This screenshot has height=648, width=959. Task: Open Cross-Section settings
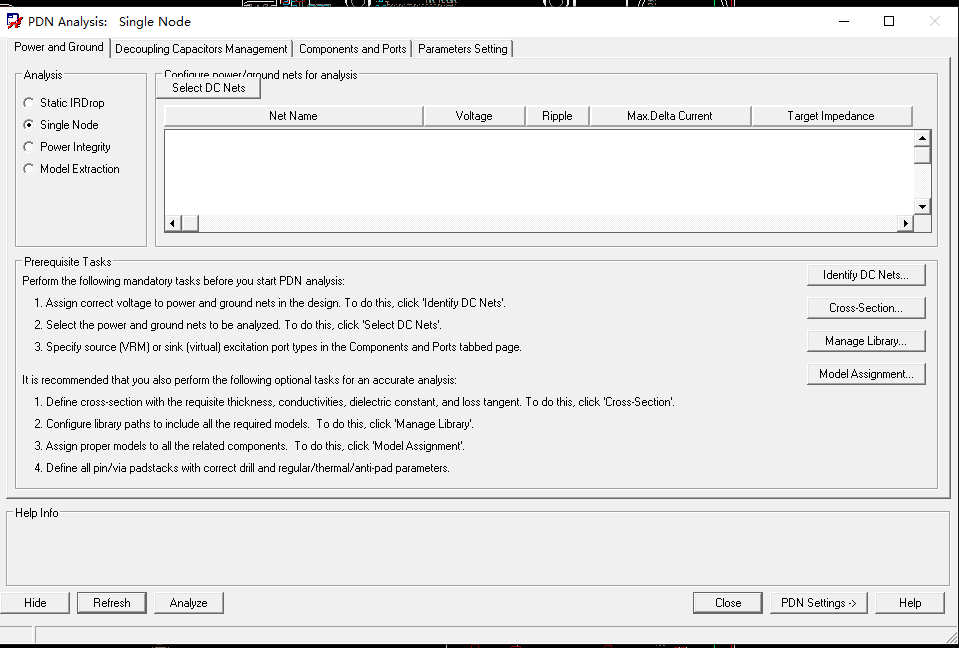(866, 307)
